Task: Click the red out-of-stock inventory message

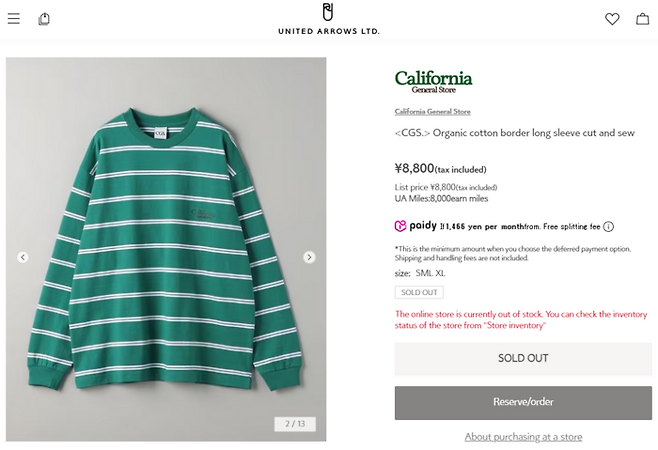Action: 520,319
